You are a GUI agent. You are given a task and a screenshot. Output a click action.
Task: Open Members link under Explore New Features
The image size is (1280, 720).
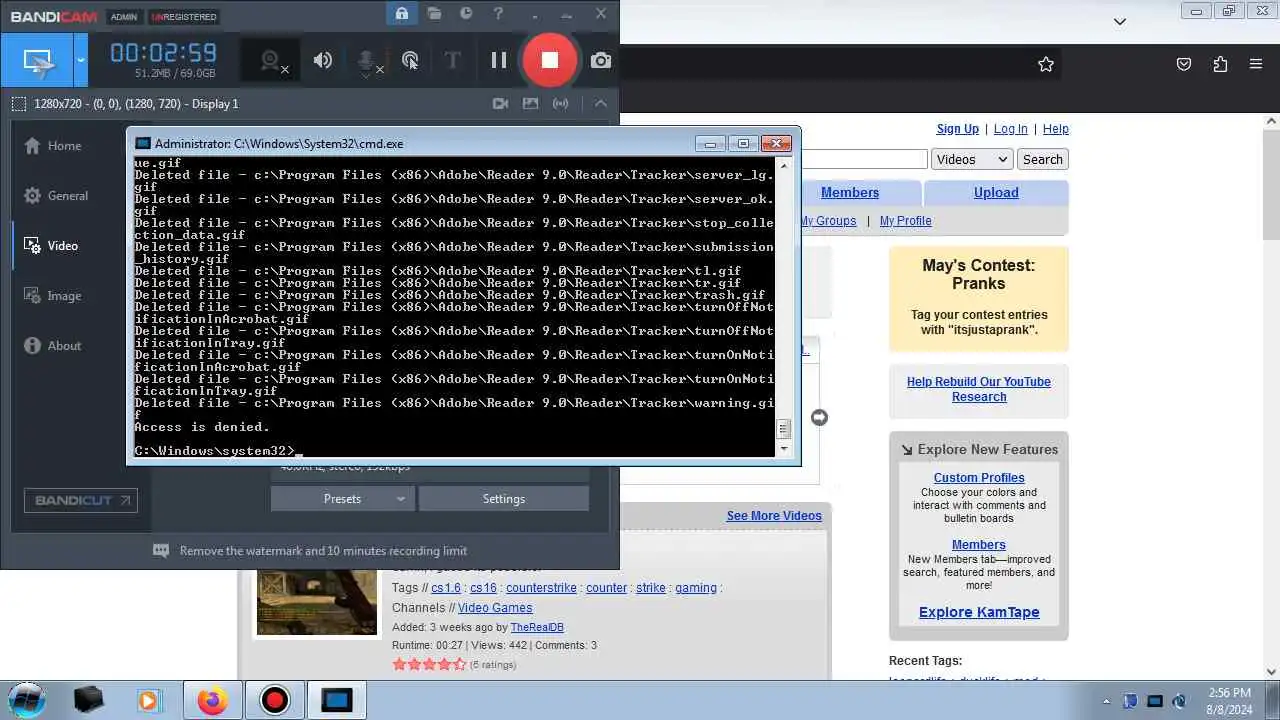[x=979, y=545]
